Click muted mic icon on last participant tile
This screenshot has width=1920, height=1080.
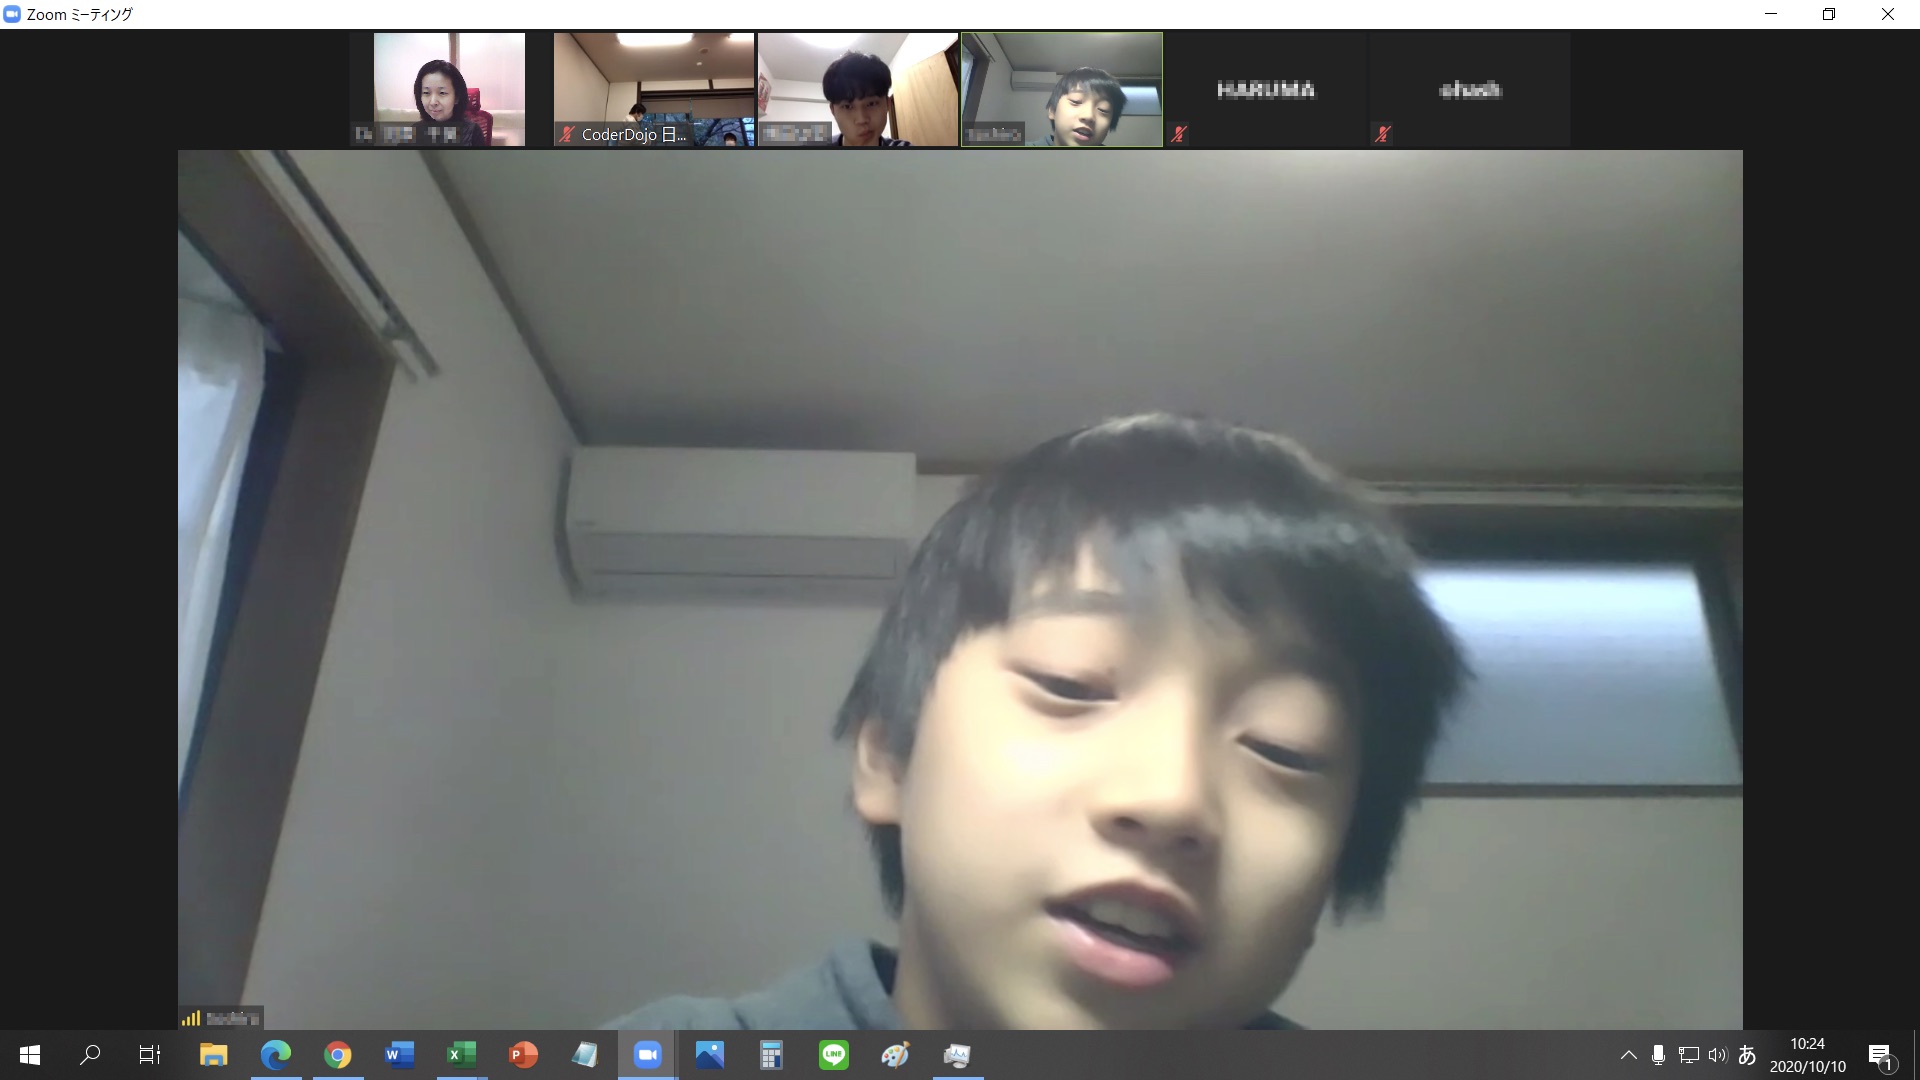[x=1383, y=134]
